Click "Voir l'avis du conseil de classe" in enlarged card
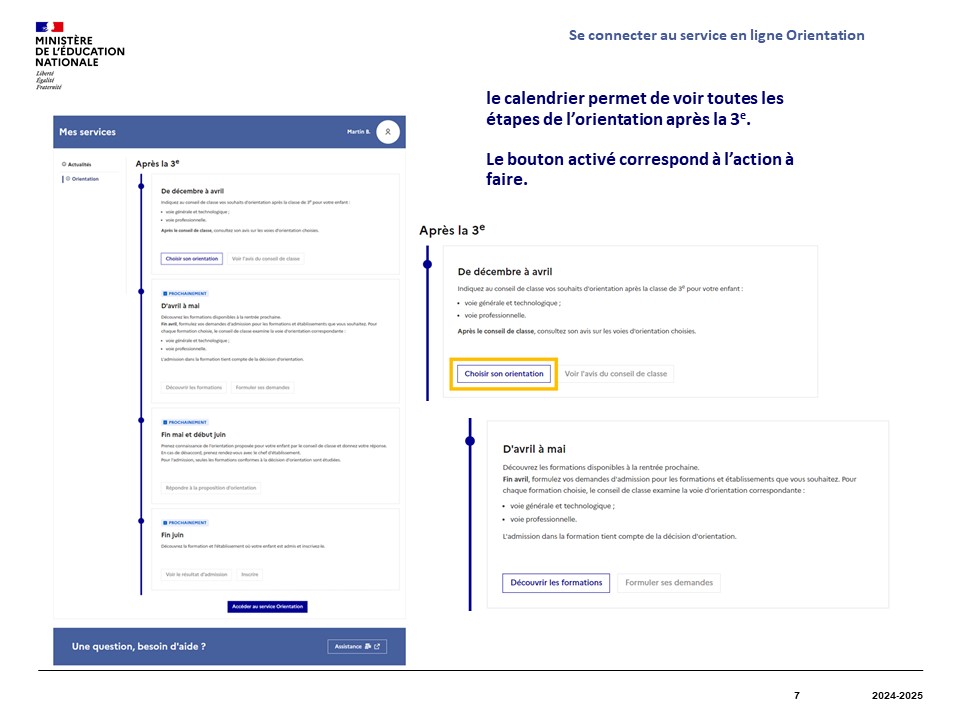The width and height of the screenshot is (960, 720). (x=615, y=374)
